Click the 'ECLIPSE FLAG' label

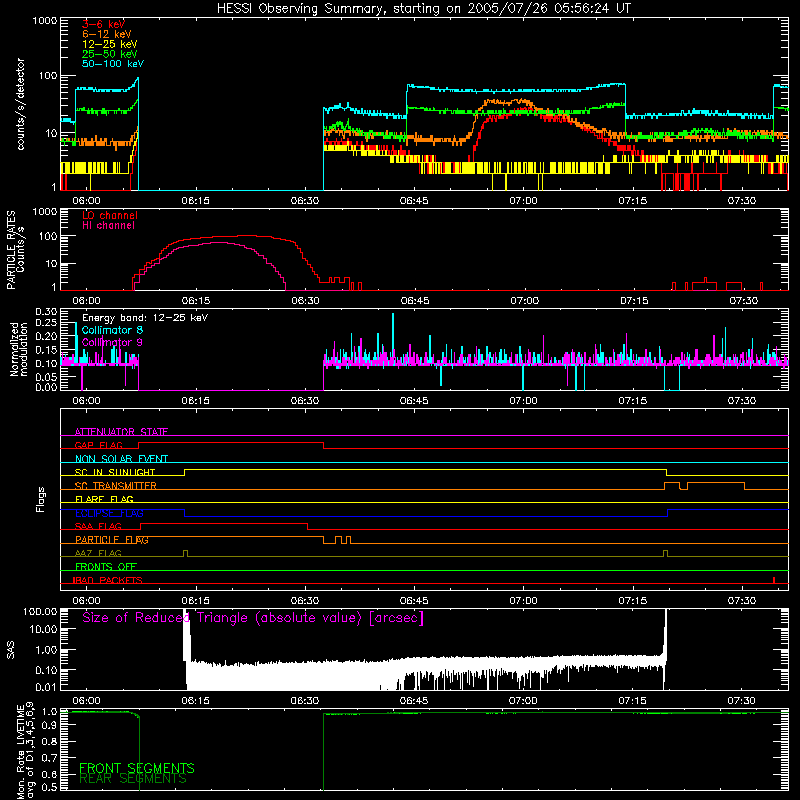pyautogui.click(x=109, y=513)
